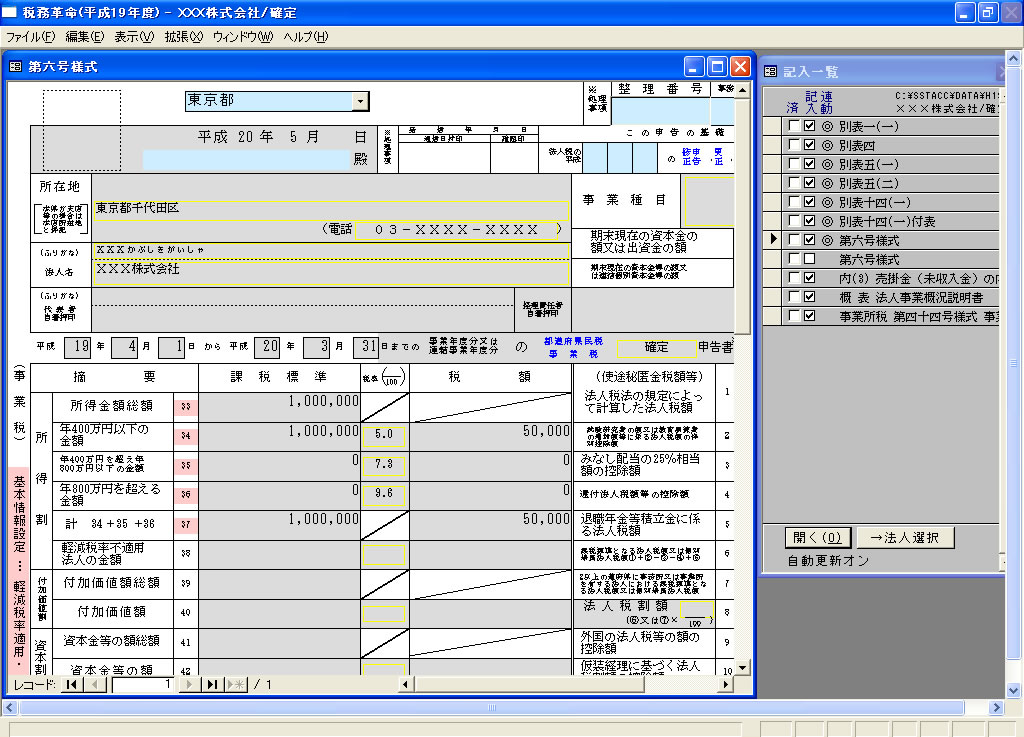Open the ファイル(F) menu
The height and width of the screenshot is (737, 1024).
[30, 37]
